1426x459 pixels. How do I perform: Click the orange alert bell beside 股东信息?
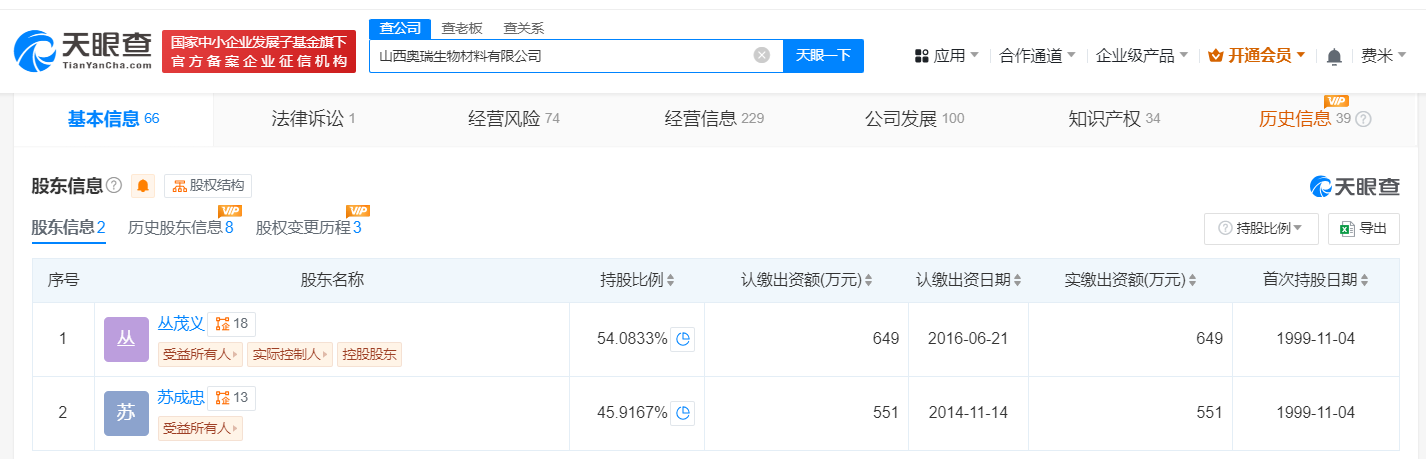(x=143, y=186)
